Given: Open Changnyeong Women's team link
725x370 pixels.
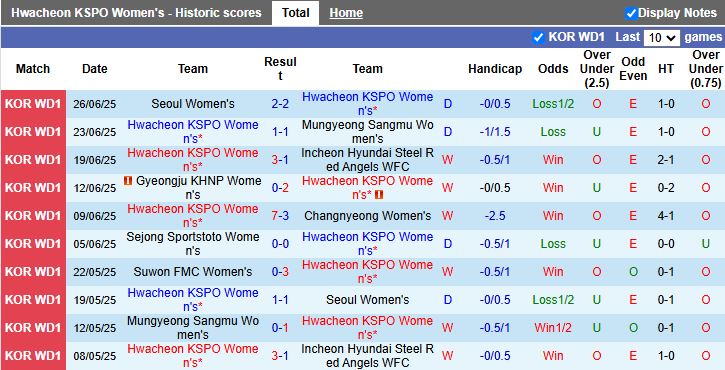Looking at the screenshot, I should tap(368, 216).
